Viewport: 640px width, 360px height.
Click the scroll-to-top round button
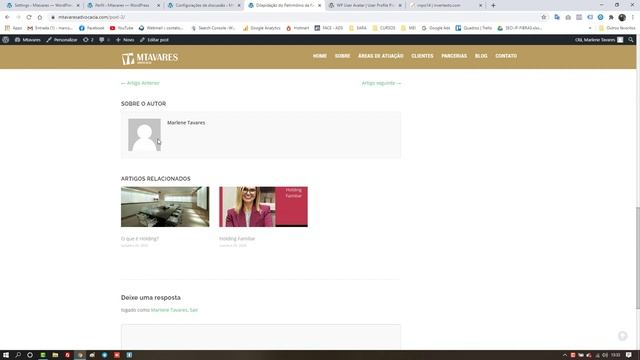[622, 336]
